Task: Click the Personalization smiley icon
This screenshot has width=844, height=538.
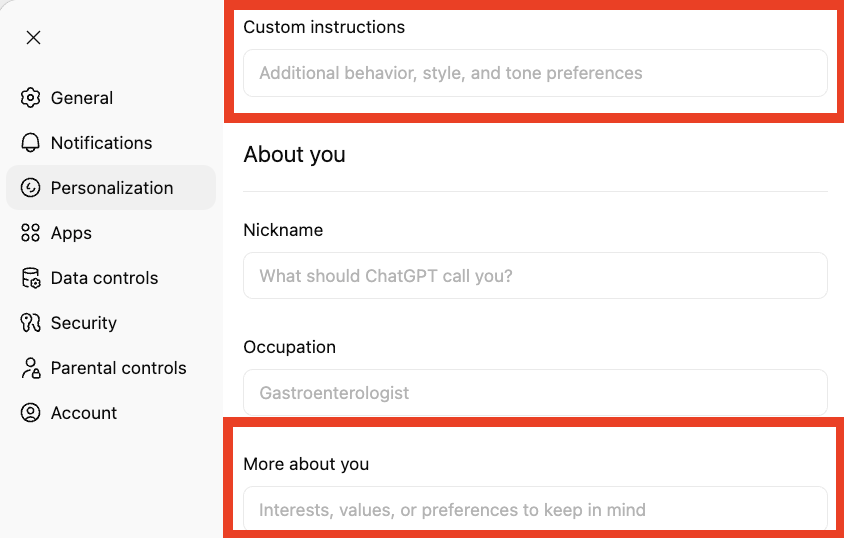Action: pyautogui.click(x=31, y=188)
